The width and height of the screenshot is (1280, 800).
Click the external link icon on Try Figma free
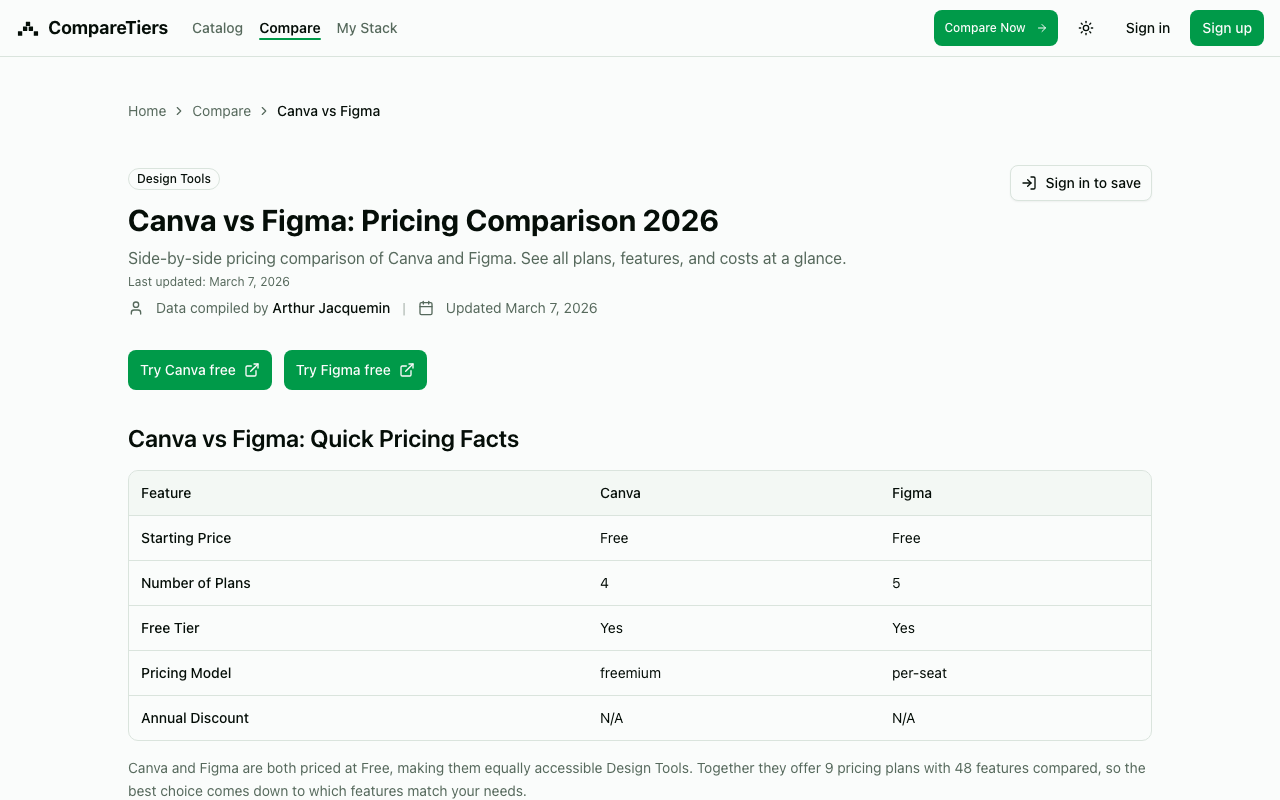pyautogui.click(x=407, y=370)
